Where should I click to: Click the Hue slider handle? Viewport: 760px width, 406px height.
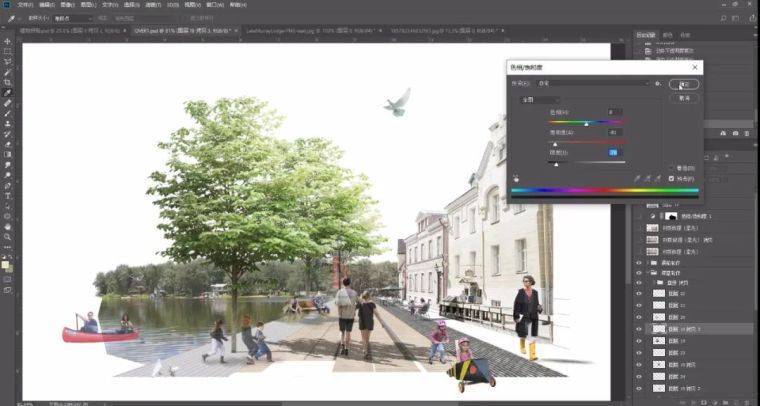pyautogui.click(x=586, y=124)
